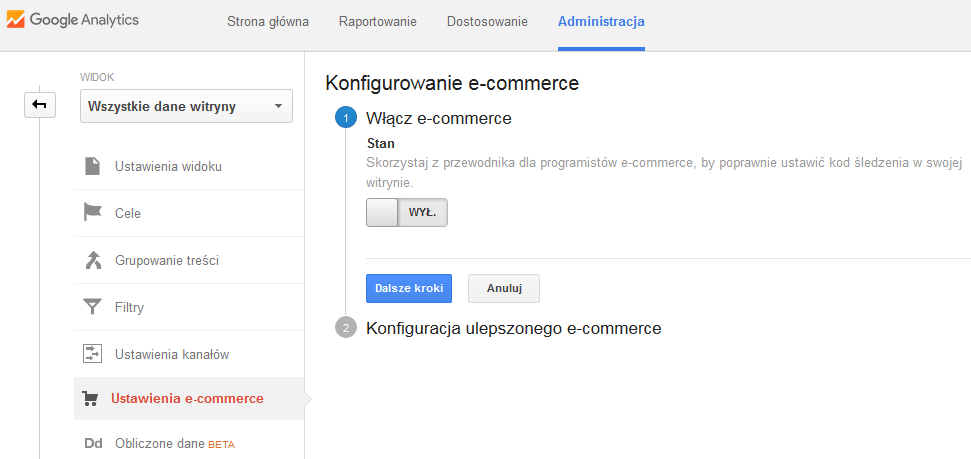The height and width of the screenshot is (459, 971).
Task: Click the Dalsze kroki button
Action: [x=409, y=288]
